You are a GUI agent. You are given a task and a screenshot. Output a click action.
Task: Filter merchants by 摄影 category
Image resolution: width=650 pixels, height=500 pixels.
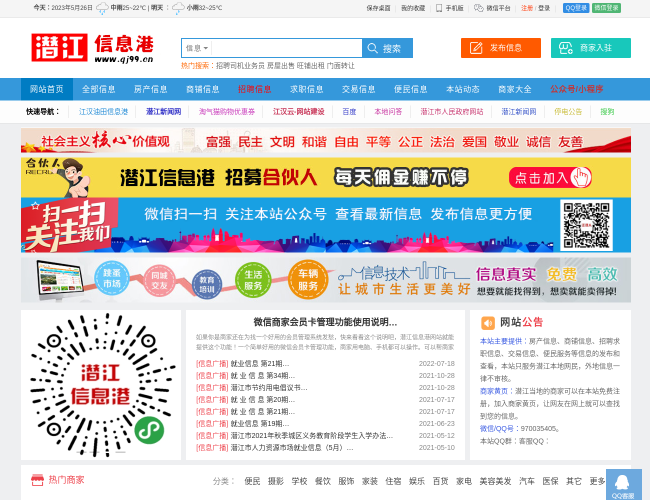(x=276, y=481)
